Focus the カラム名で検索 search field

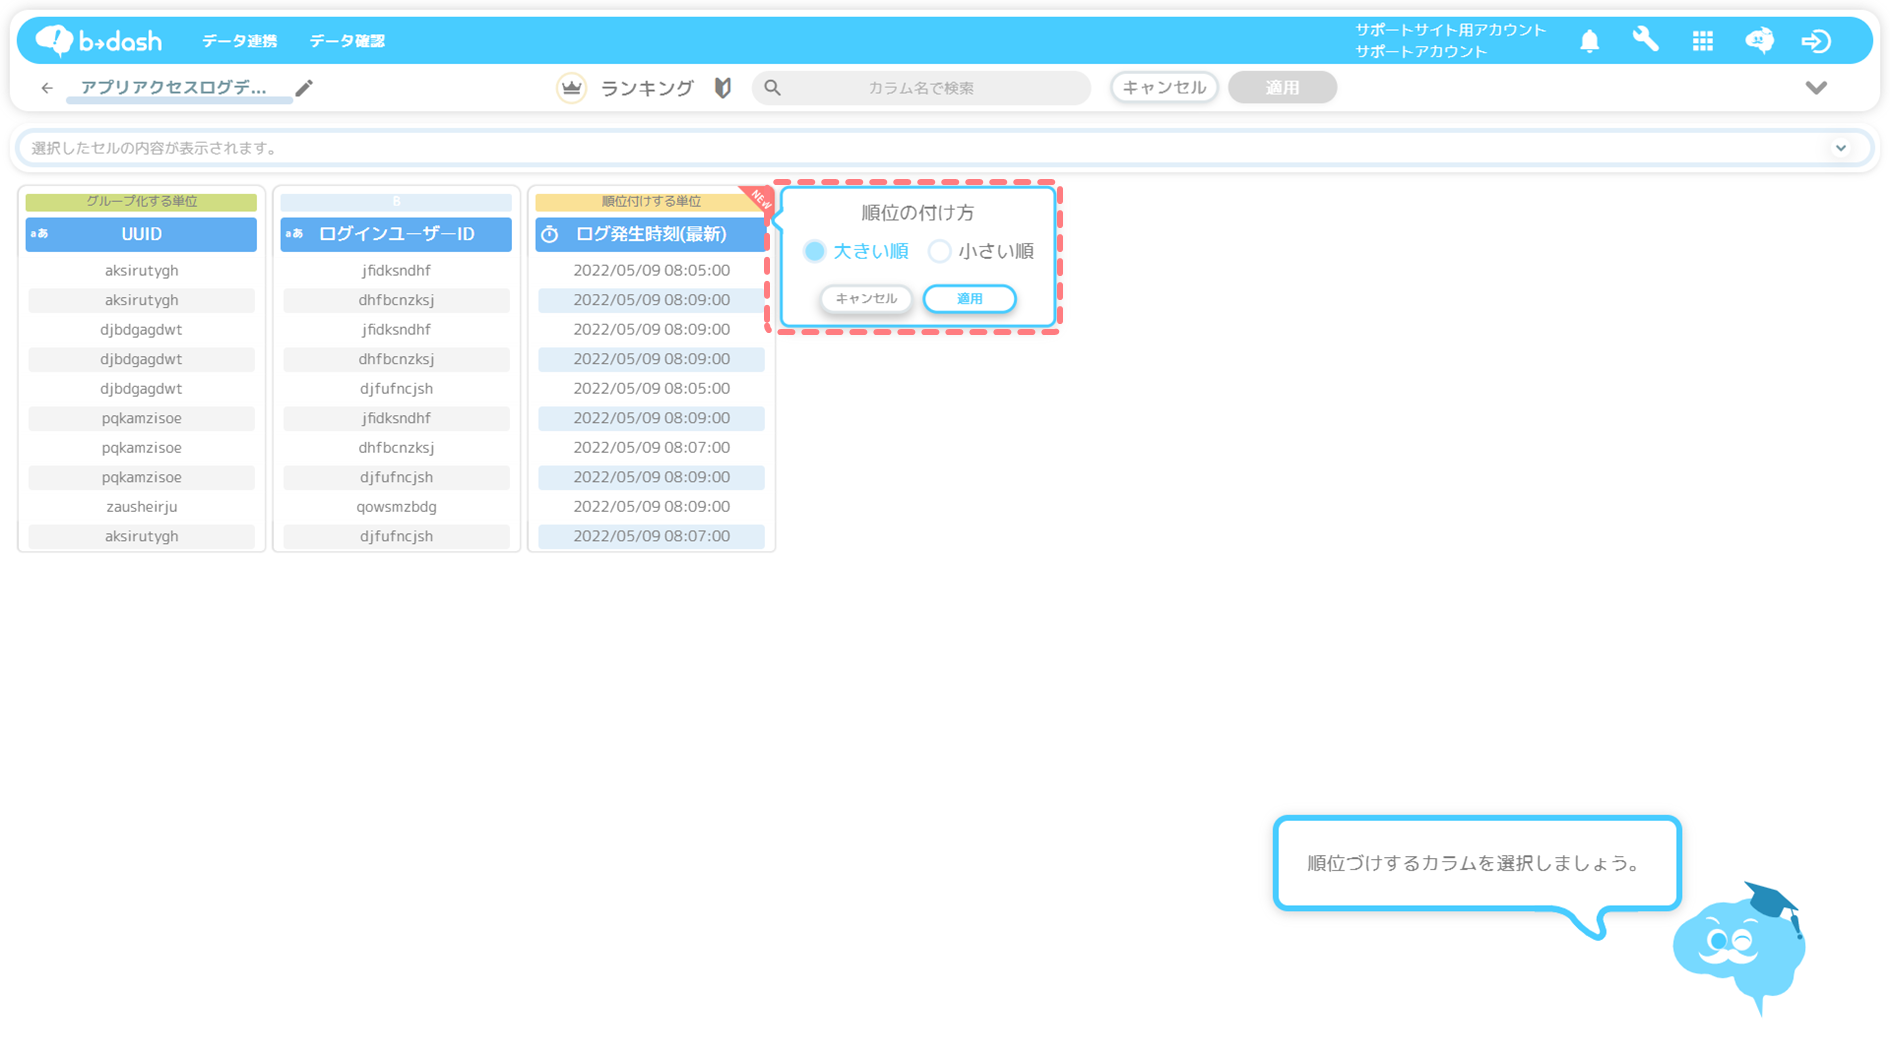coord(921,88)
